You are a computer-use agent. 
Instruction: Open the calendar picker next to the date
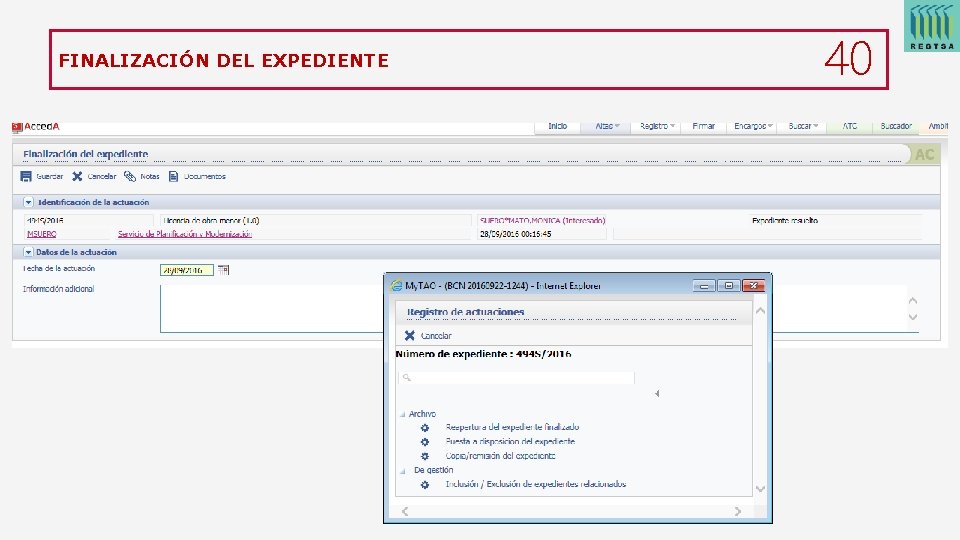tap(223, 270)
